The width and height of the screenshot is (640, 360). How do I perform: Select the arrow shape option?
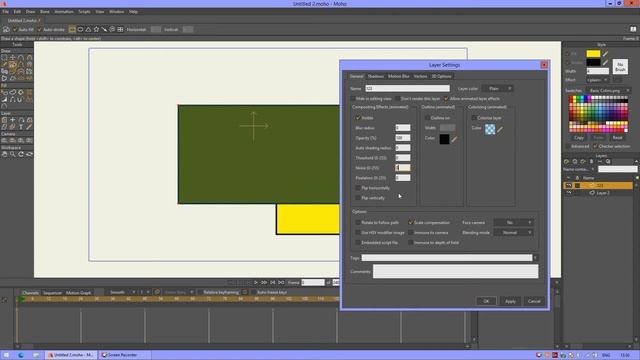(104, 29)
